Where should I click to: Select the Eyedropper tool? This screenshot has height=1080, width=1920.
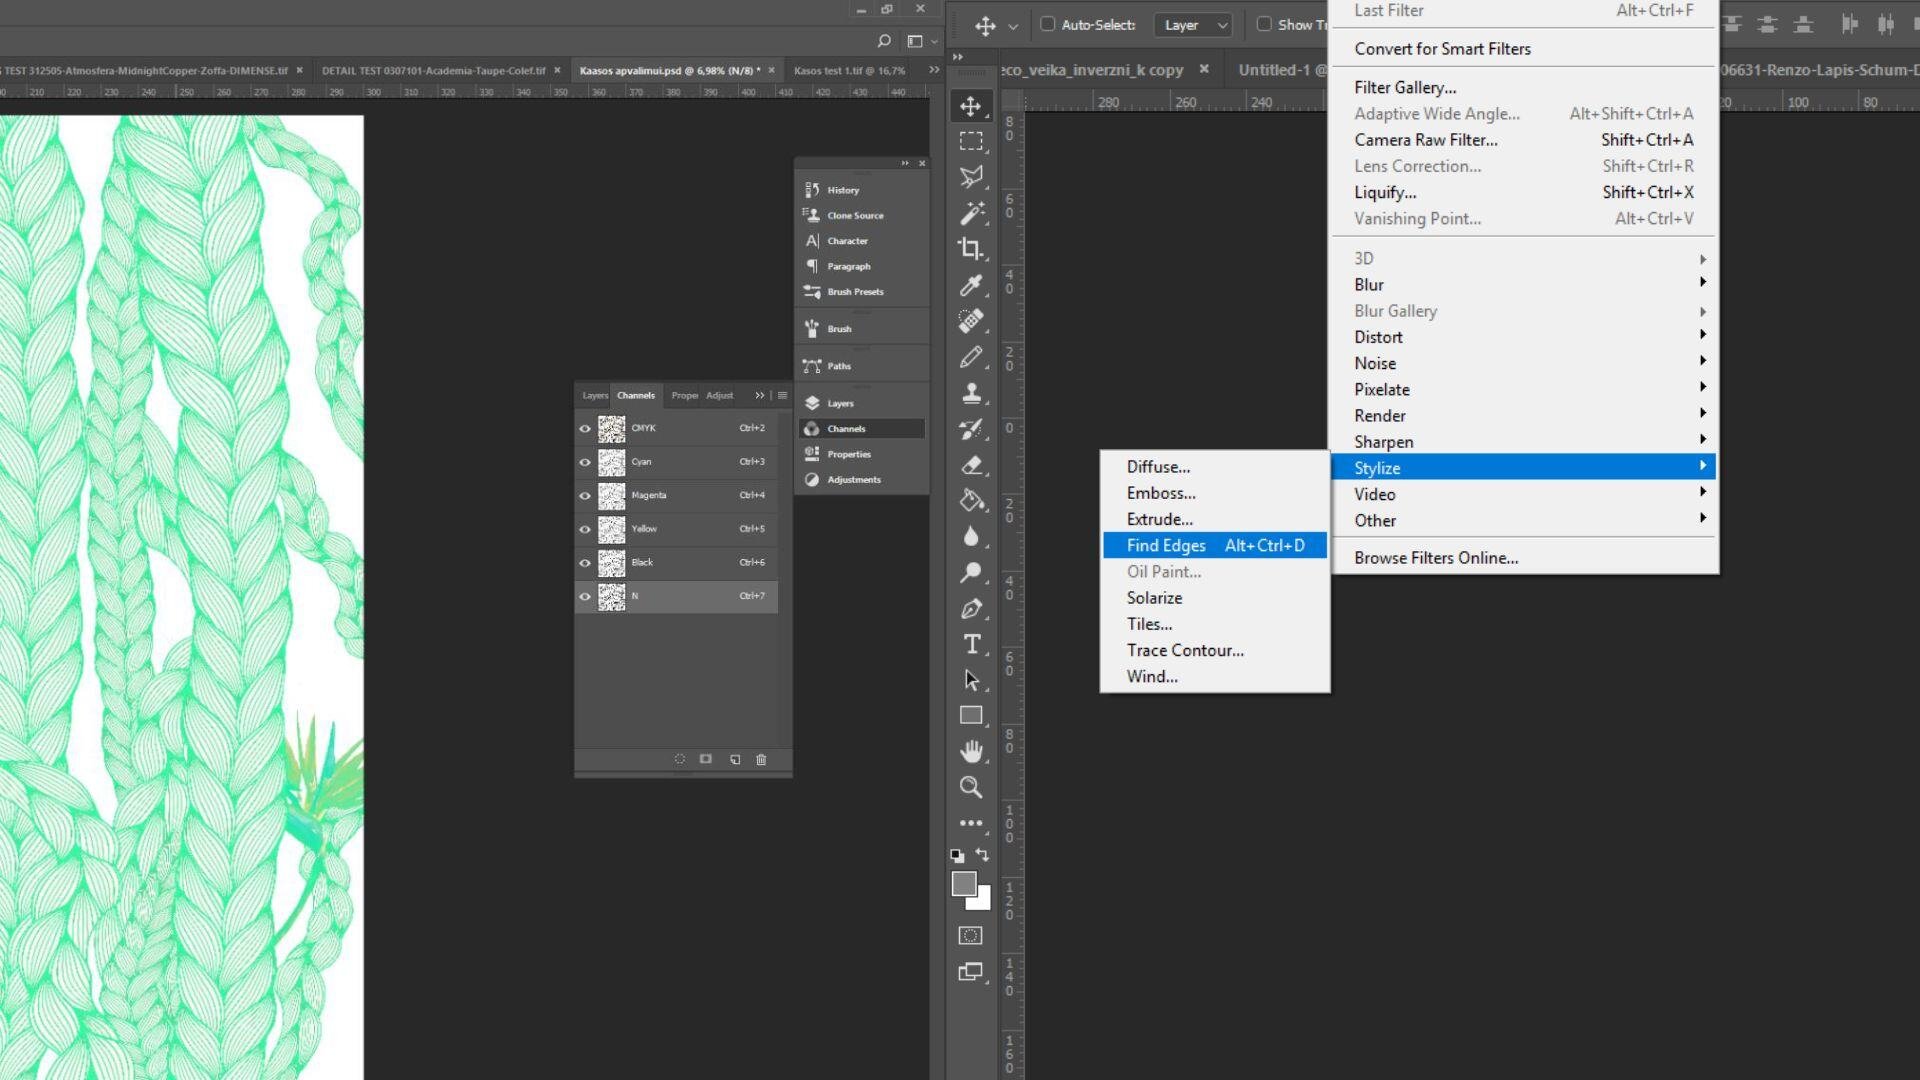click(x=970, y=286)
